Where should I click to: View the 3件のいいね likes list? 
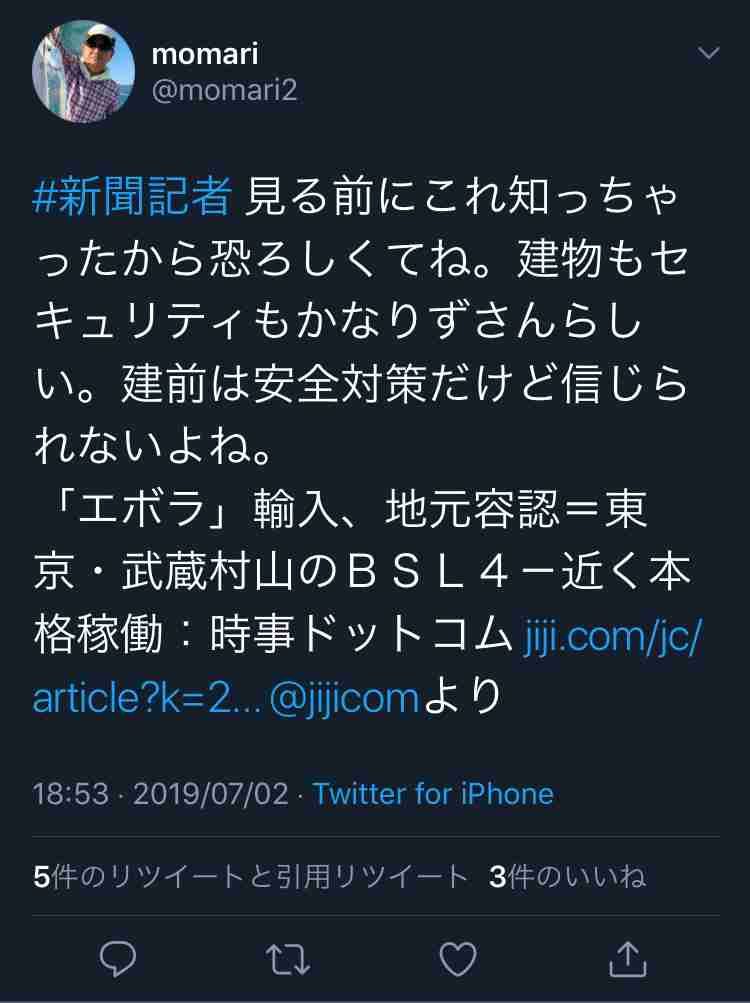pos(567,876)
